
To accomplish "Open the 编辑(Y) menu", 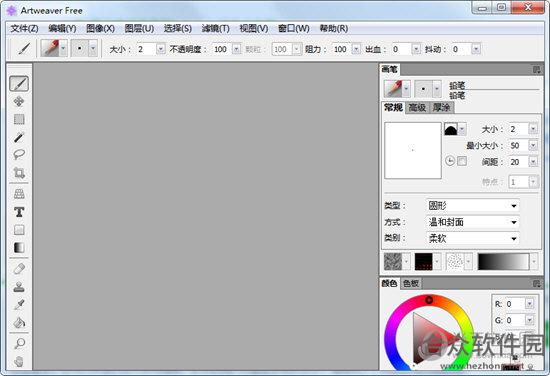I will [62, 28].
